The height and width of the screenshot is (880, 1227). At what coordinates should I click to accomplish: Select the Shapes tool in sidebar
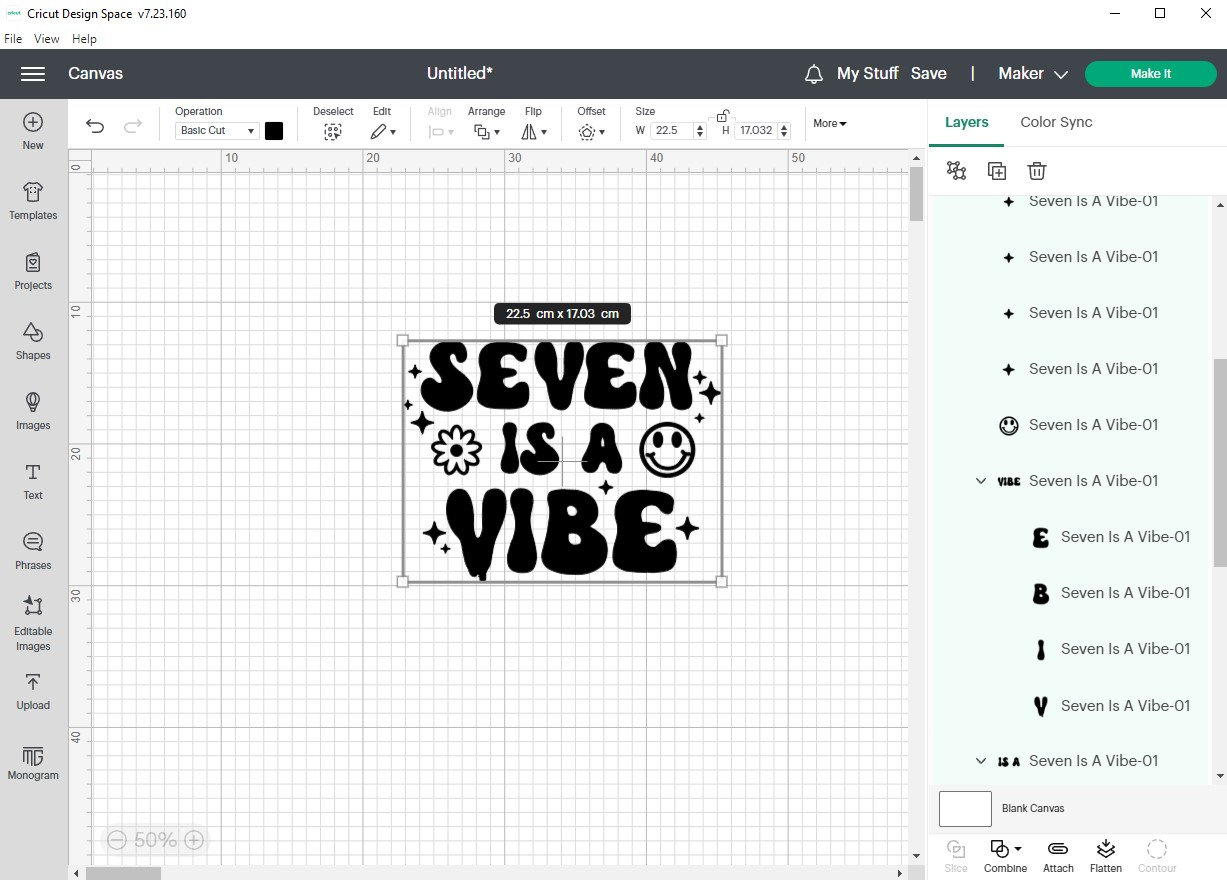coord(32,343)
